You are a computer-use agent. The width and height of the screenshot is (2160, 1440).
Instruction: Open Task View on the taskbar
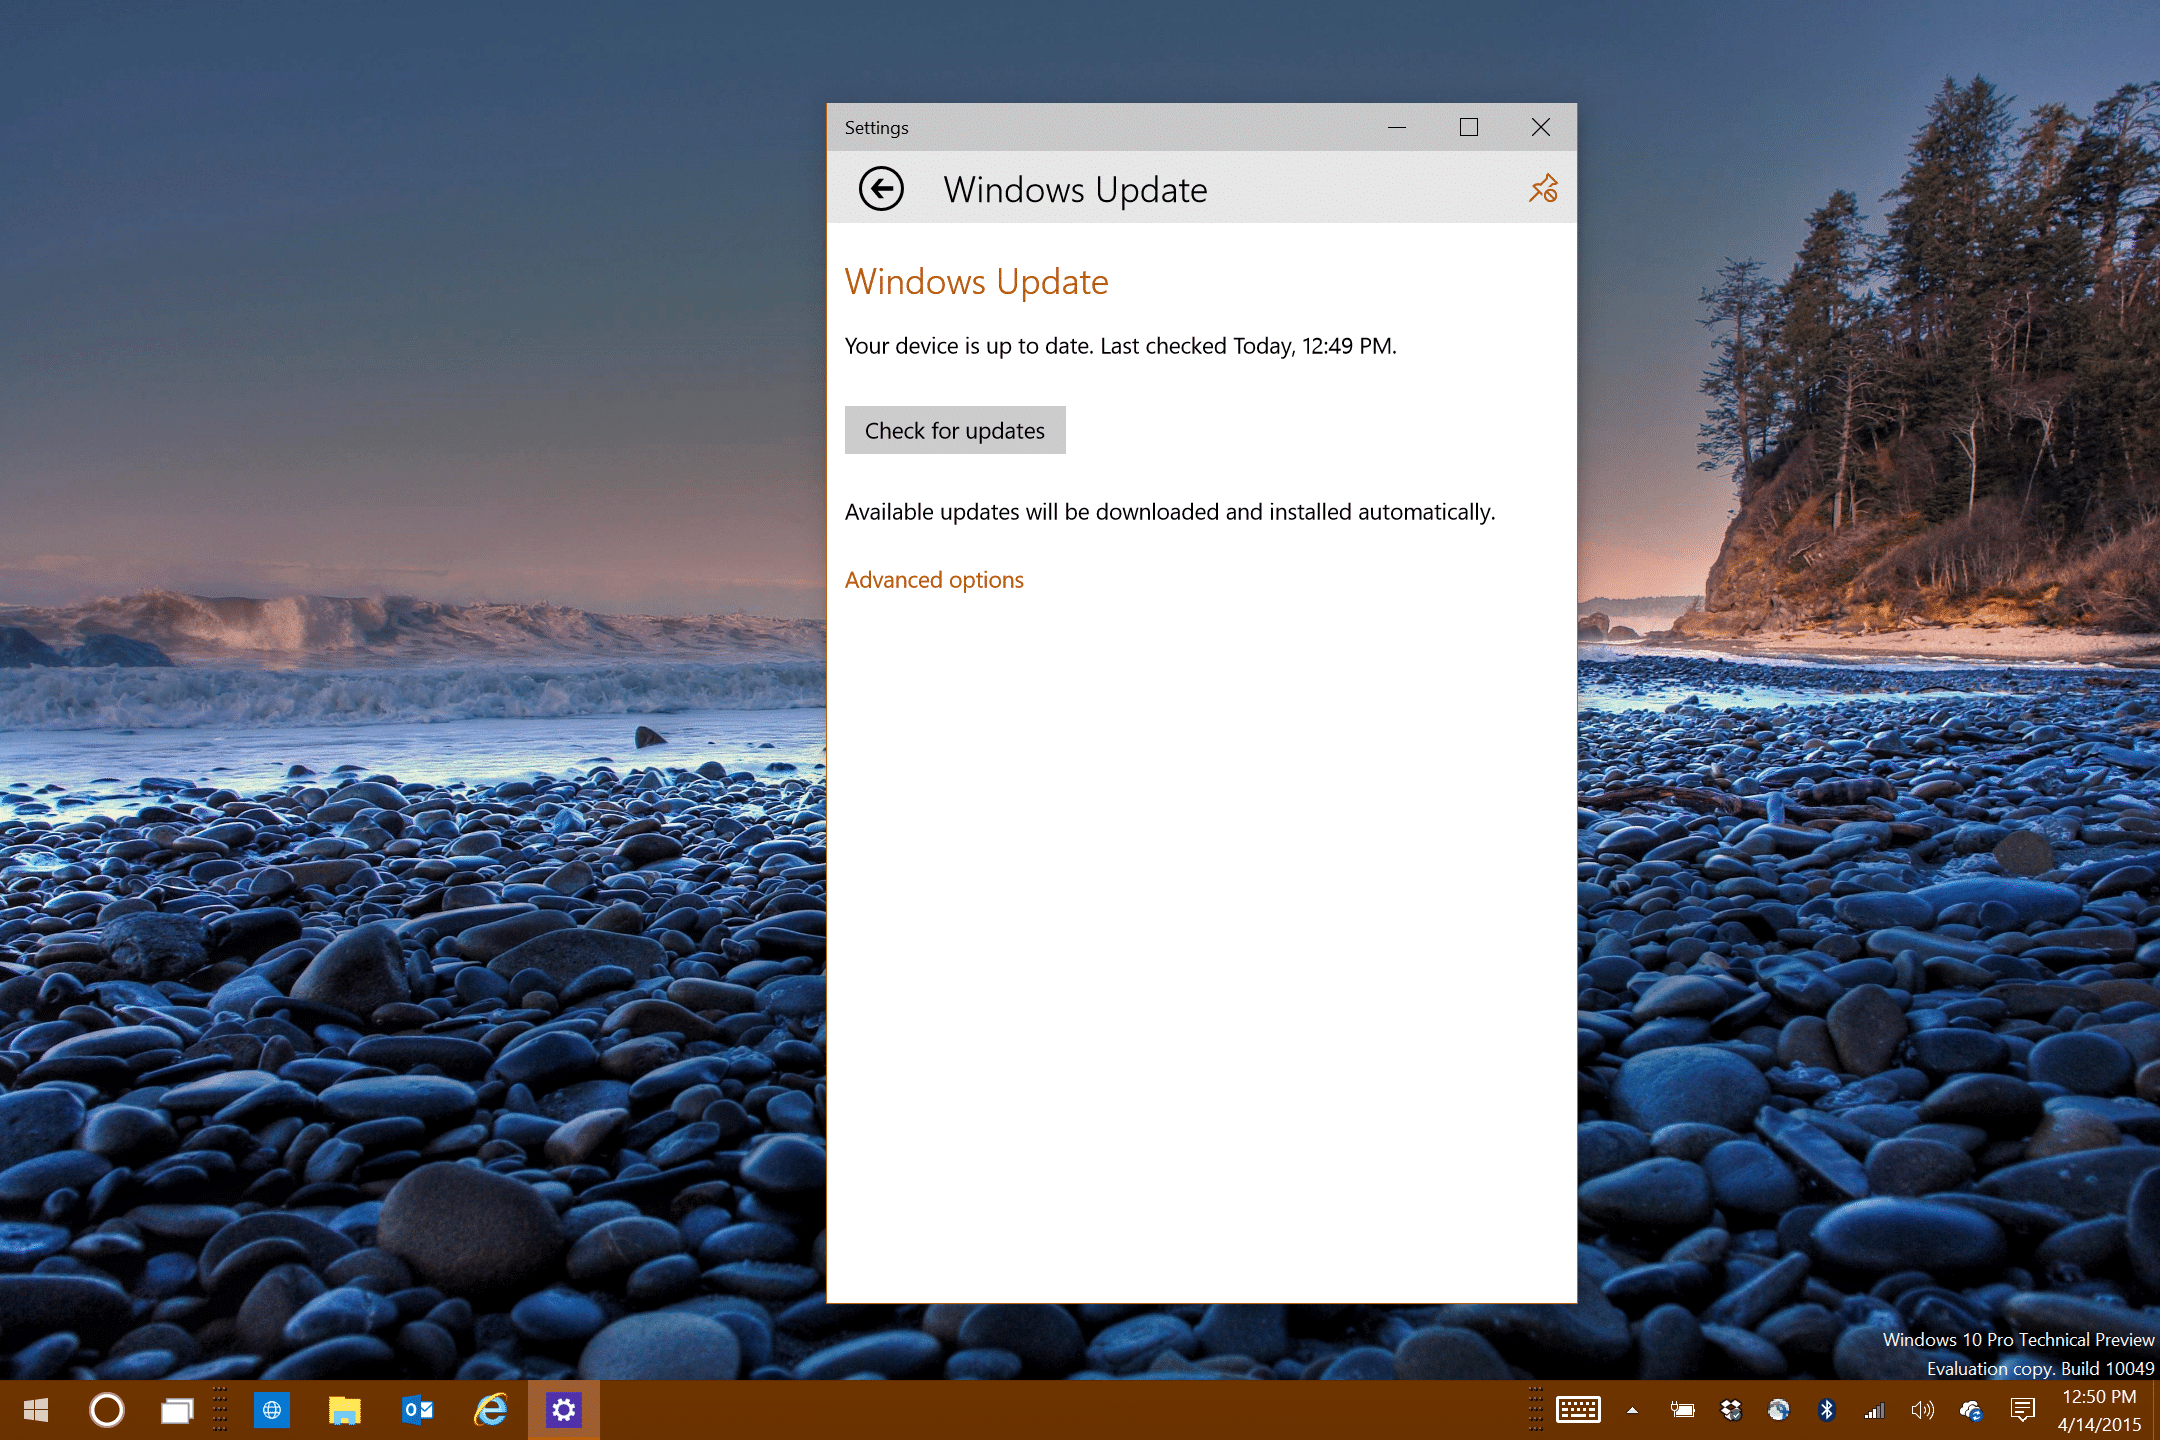(178, 1410)
